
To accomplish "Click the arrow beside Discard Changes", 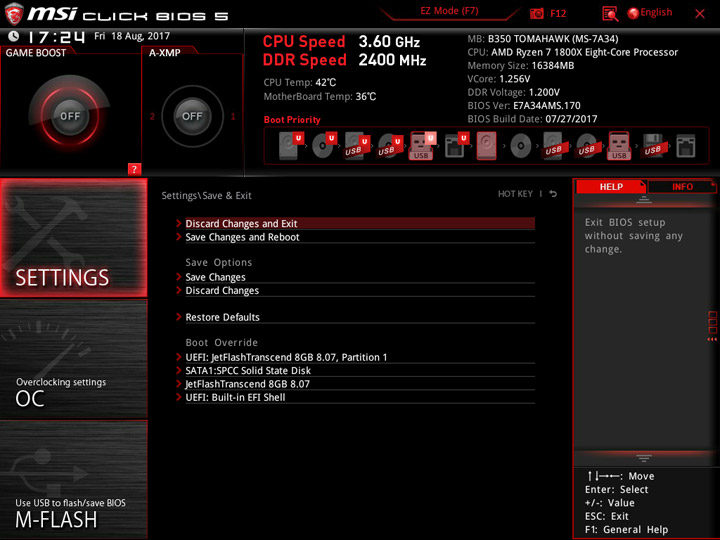I will pyautogui.click(x=179, y=290).
